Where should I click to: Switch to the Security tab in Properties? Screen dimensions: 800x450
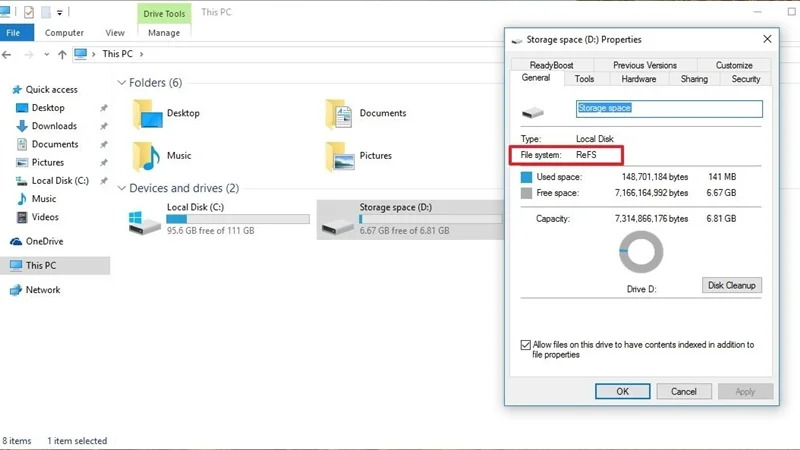click(x=745, y=79)
